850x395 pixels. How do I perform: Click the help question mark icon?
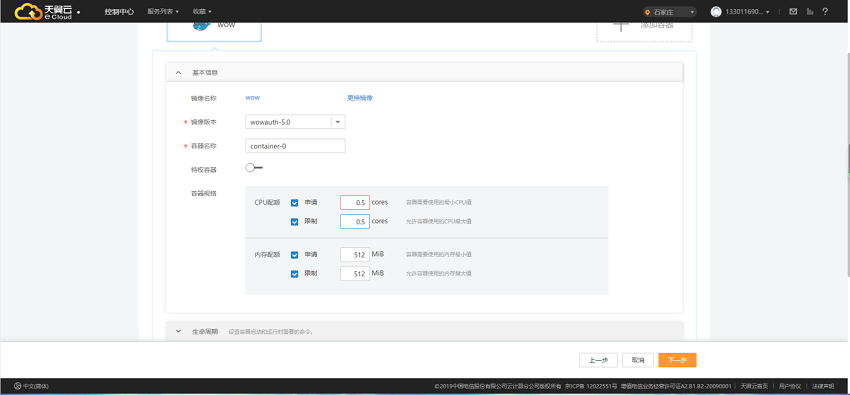click(x=825, y=11)
